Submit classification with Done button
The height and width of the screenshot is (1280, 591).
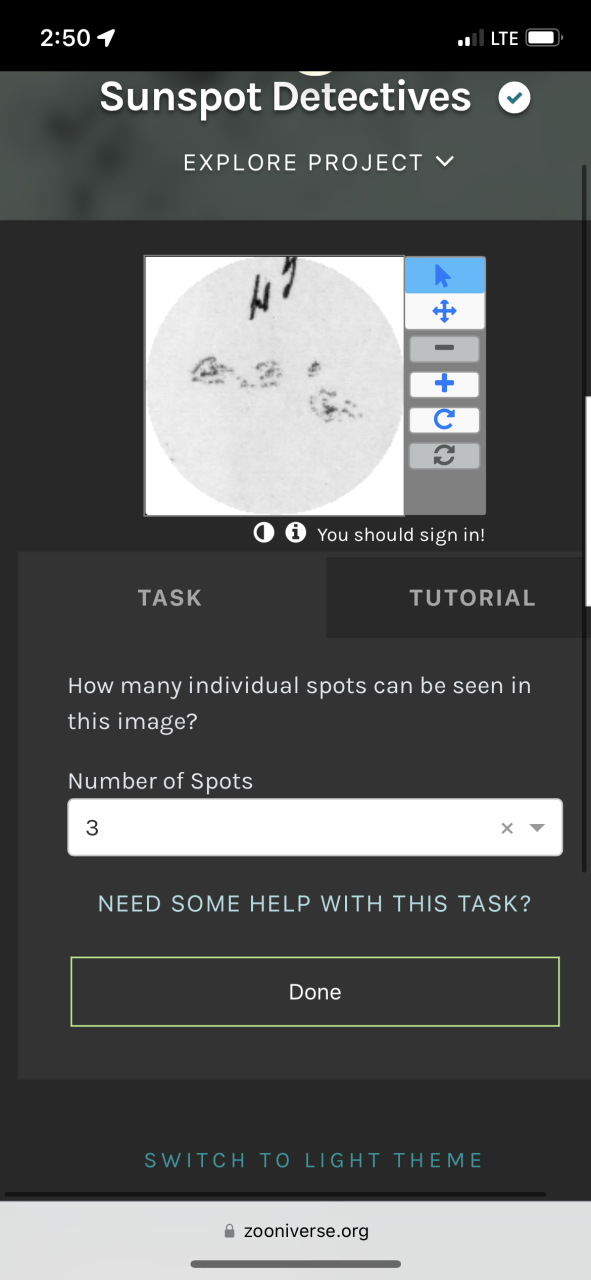click(x=315, y=992)
